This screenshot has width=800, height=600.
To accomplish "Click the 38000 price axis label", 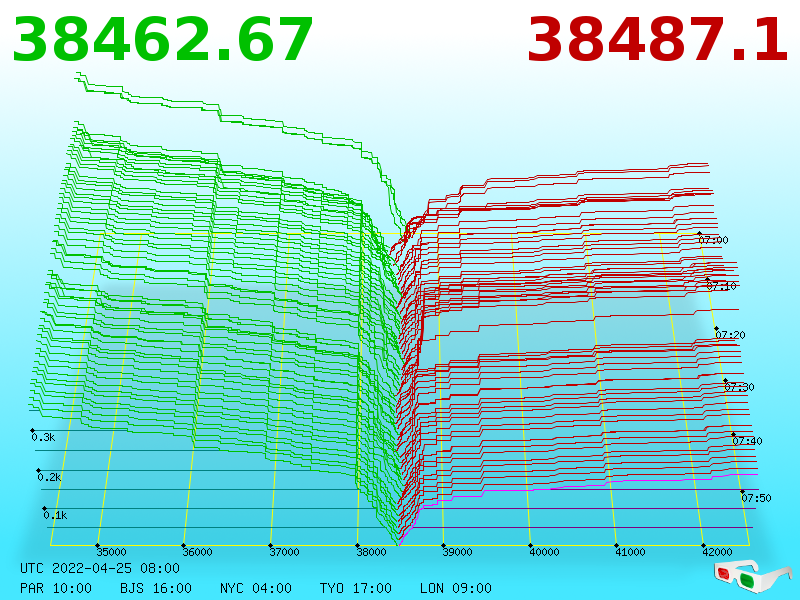I will [371, 552].
